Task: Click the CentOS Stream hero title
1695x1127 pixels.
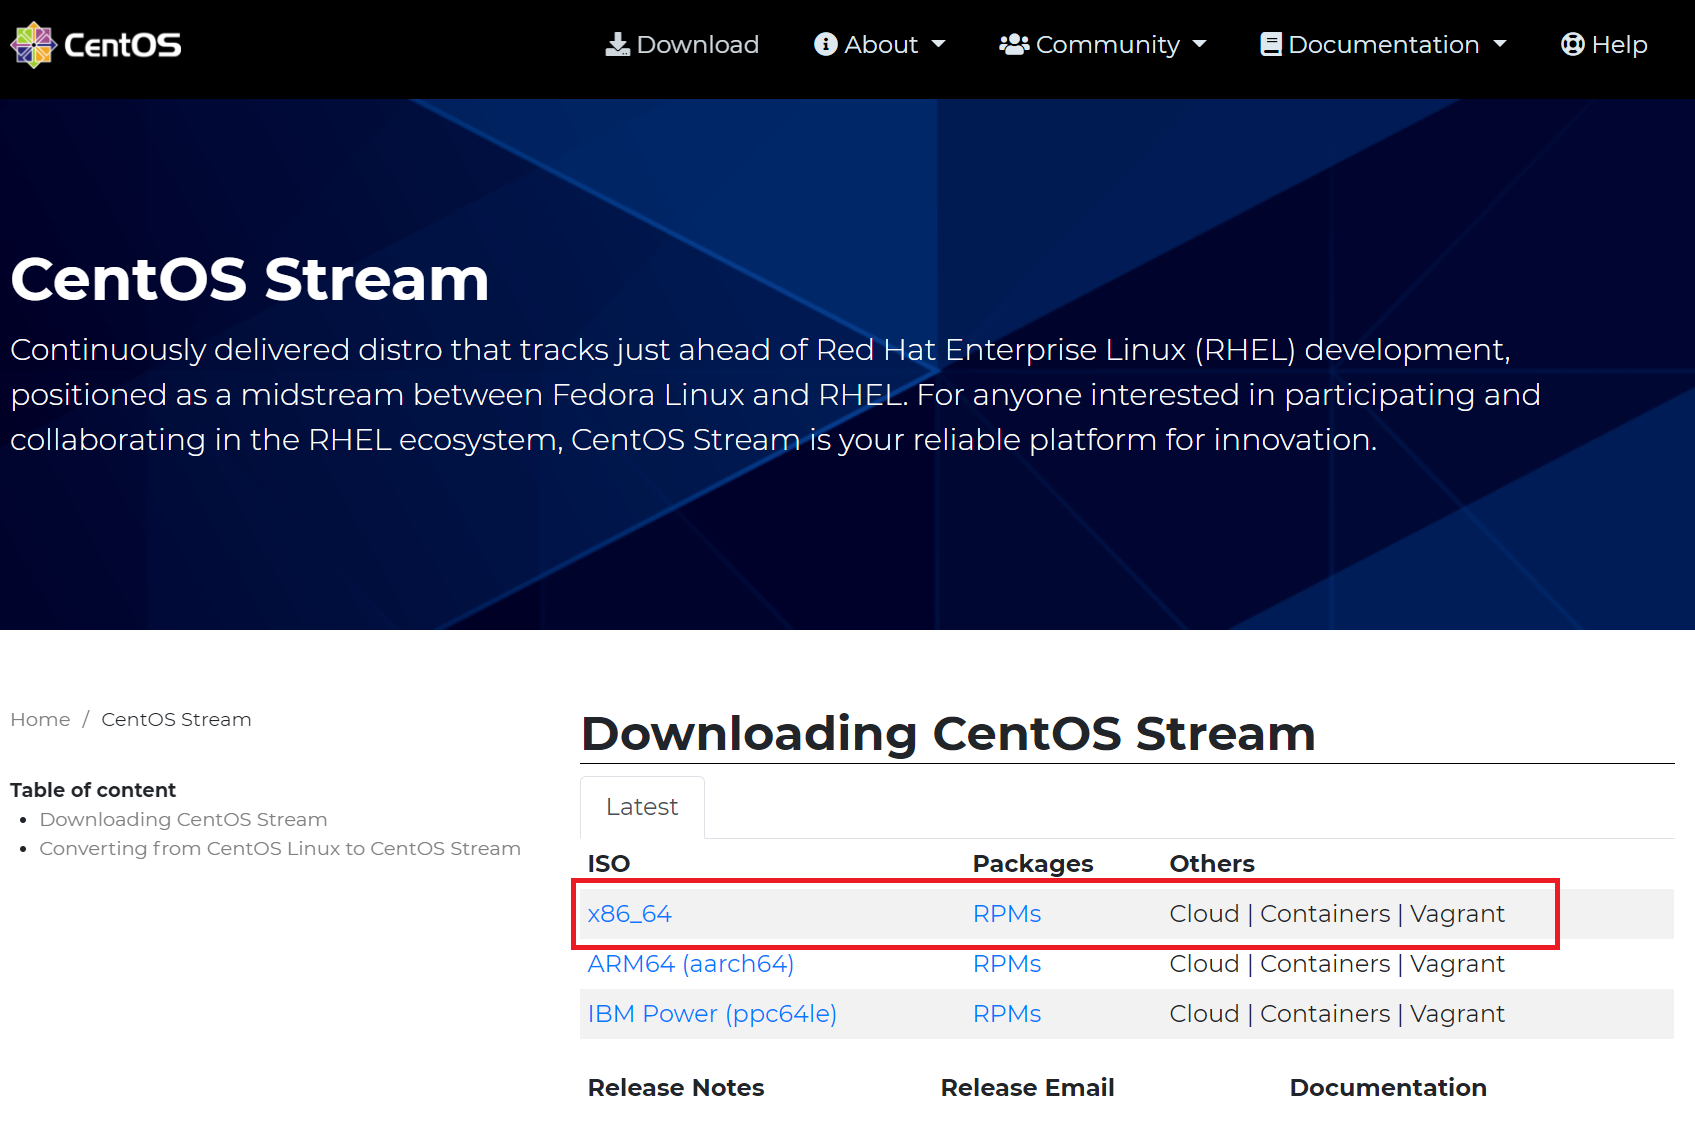Action: pos(250,279)
